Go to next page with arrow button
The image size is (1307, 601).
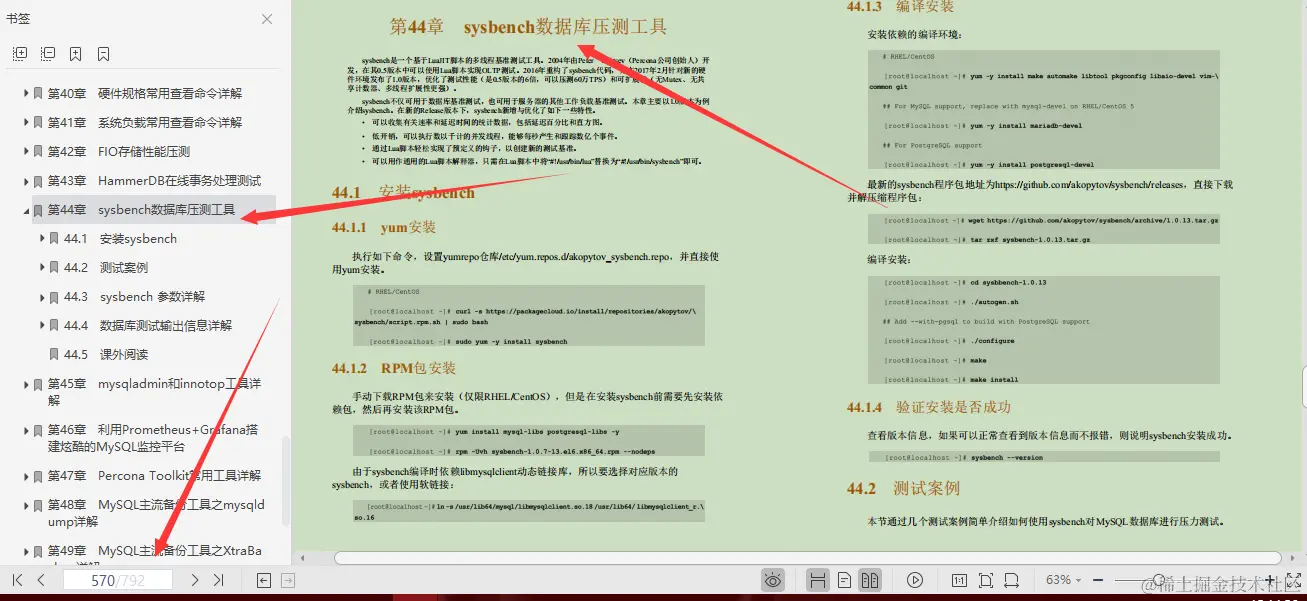pos(194,578)
